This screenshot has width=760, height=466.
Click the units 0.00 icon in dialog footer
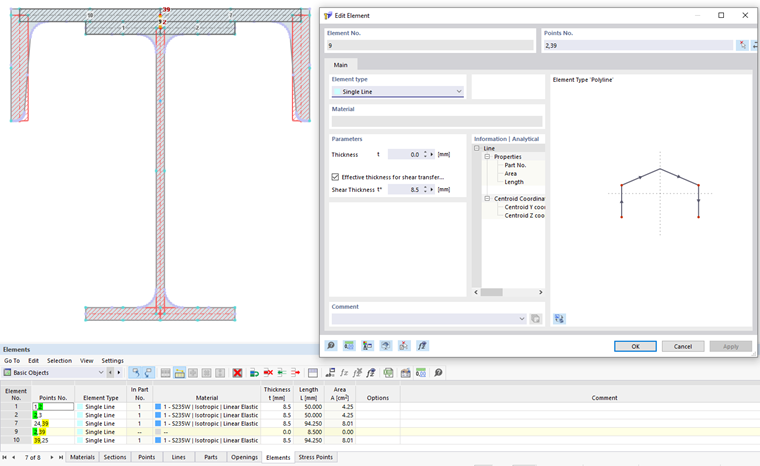click(x=349, y=346)
